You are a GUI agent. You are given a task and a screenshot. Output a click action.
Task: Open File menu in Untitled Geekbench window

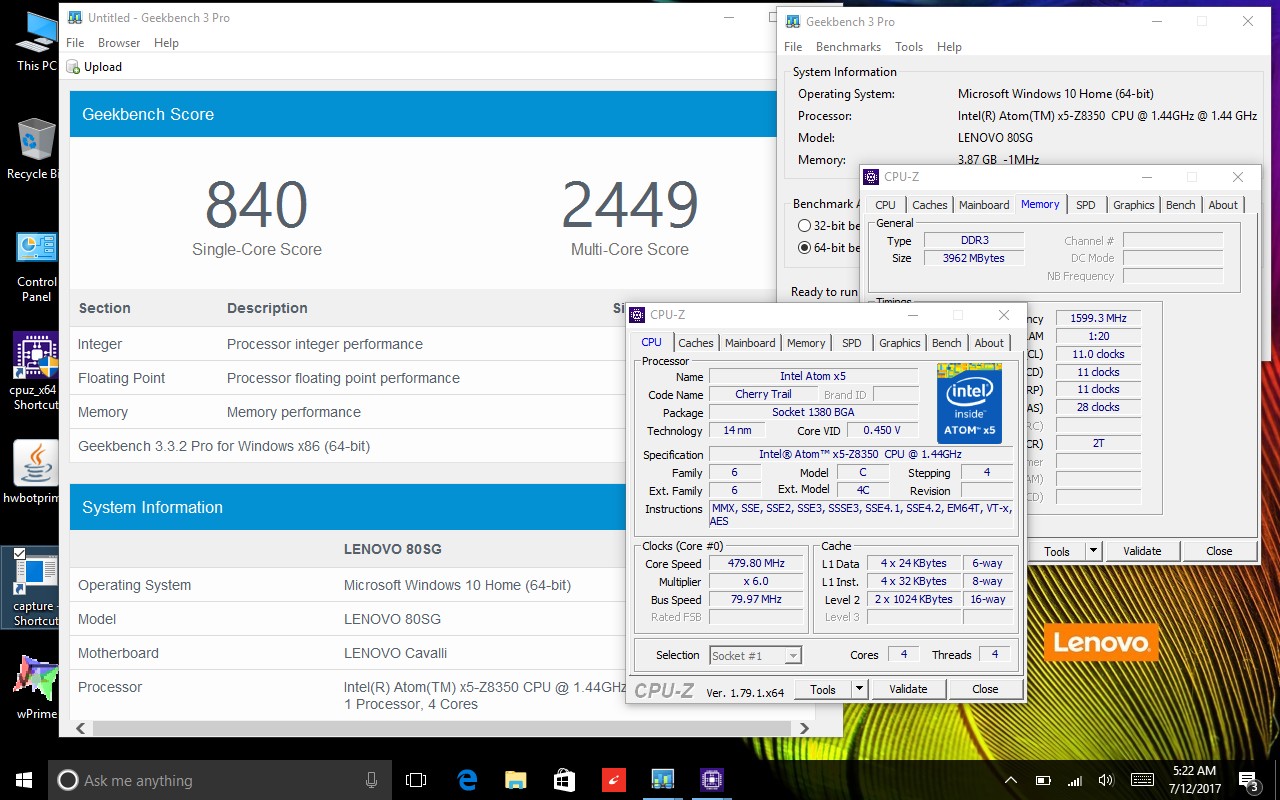click(x=75, y=43)
